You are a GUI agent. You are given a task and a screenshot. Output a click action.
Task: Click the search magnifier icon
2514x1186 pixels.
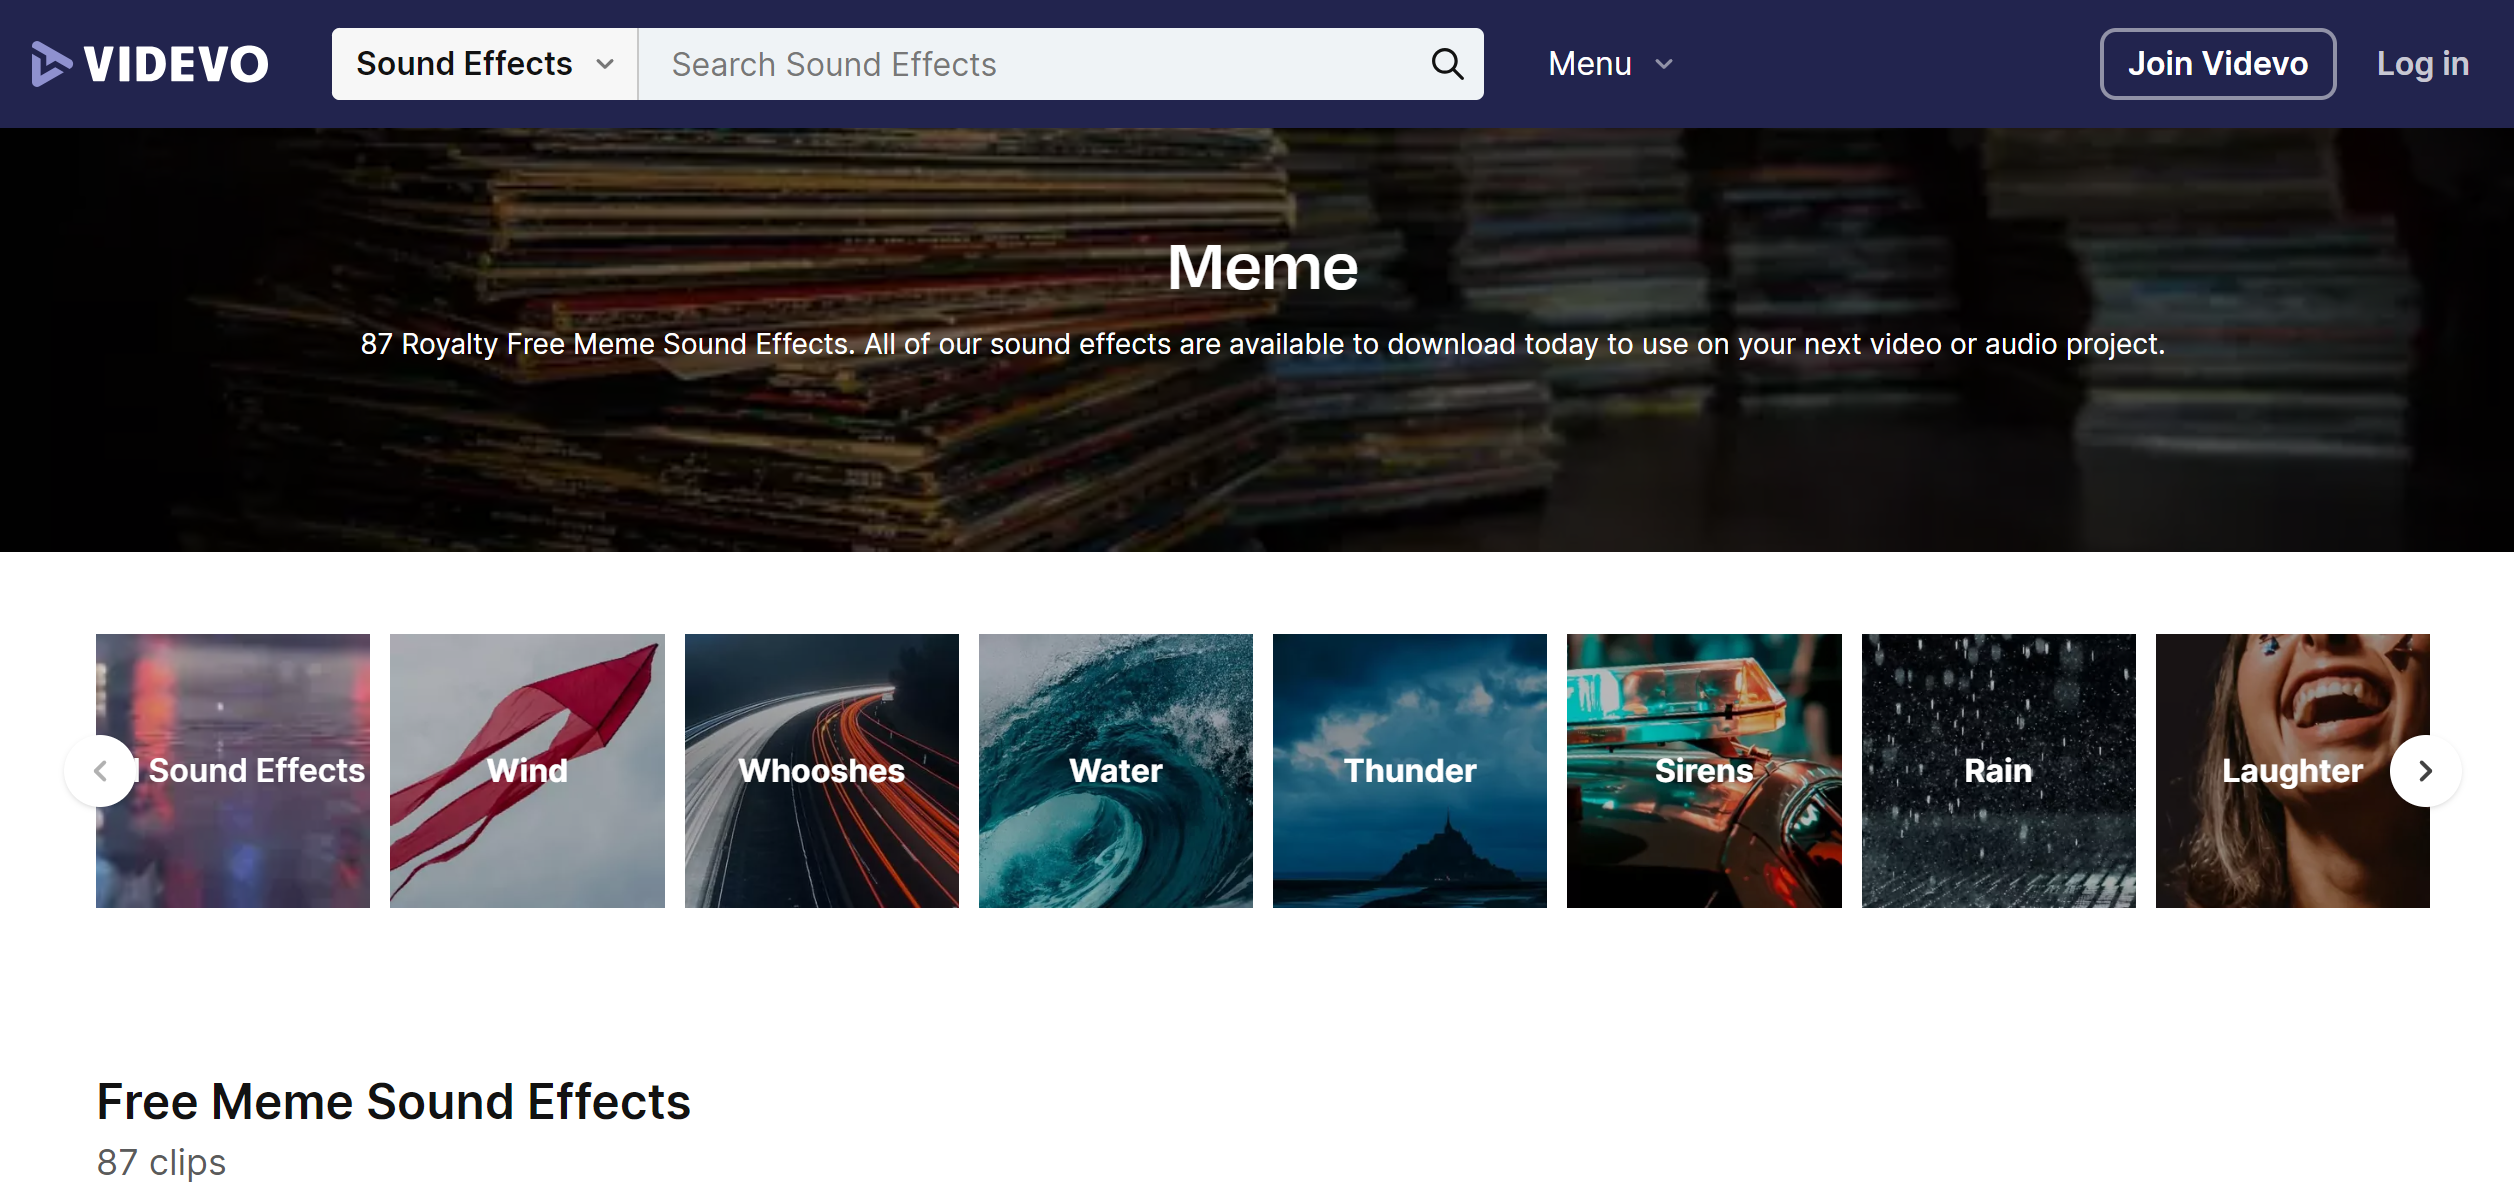(1446, 64)
